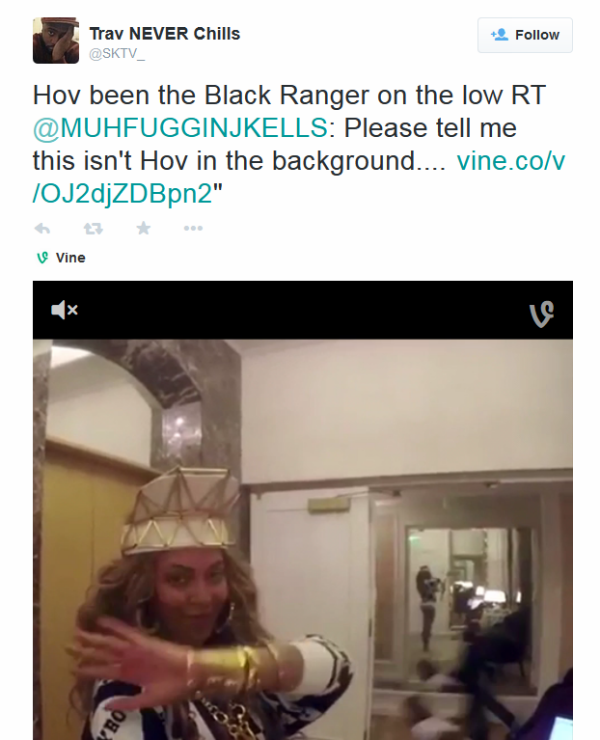Open the Trav NEVER Chills display name

coord(165,34)
